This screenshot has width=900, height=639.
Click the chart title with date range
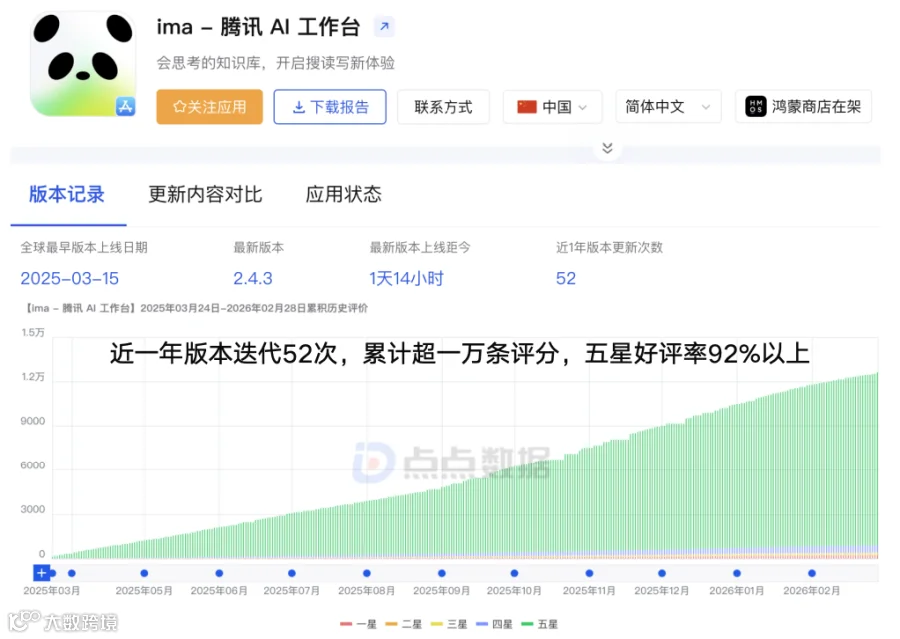tap(196, 308)
